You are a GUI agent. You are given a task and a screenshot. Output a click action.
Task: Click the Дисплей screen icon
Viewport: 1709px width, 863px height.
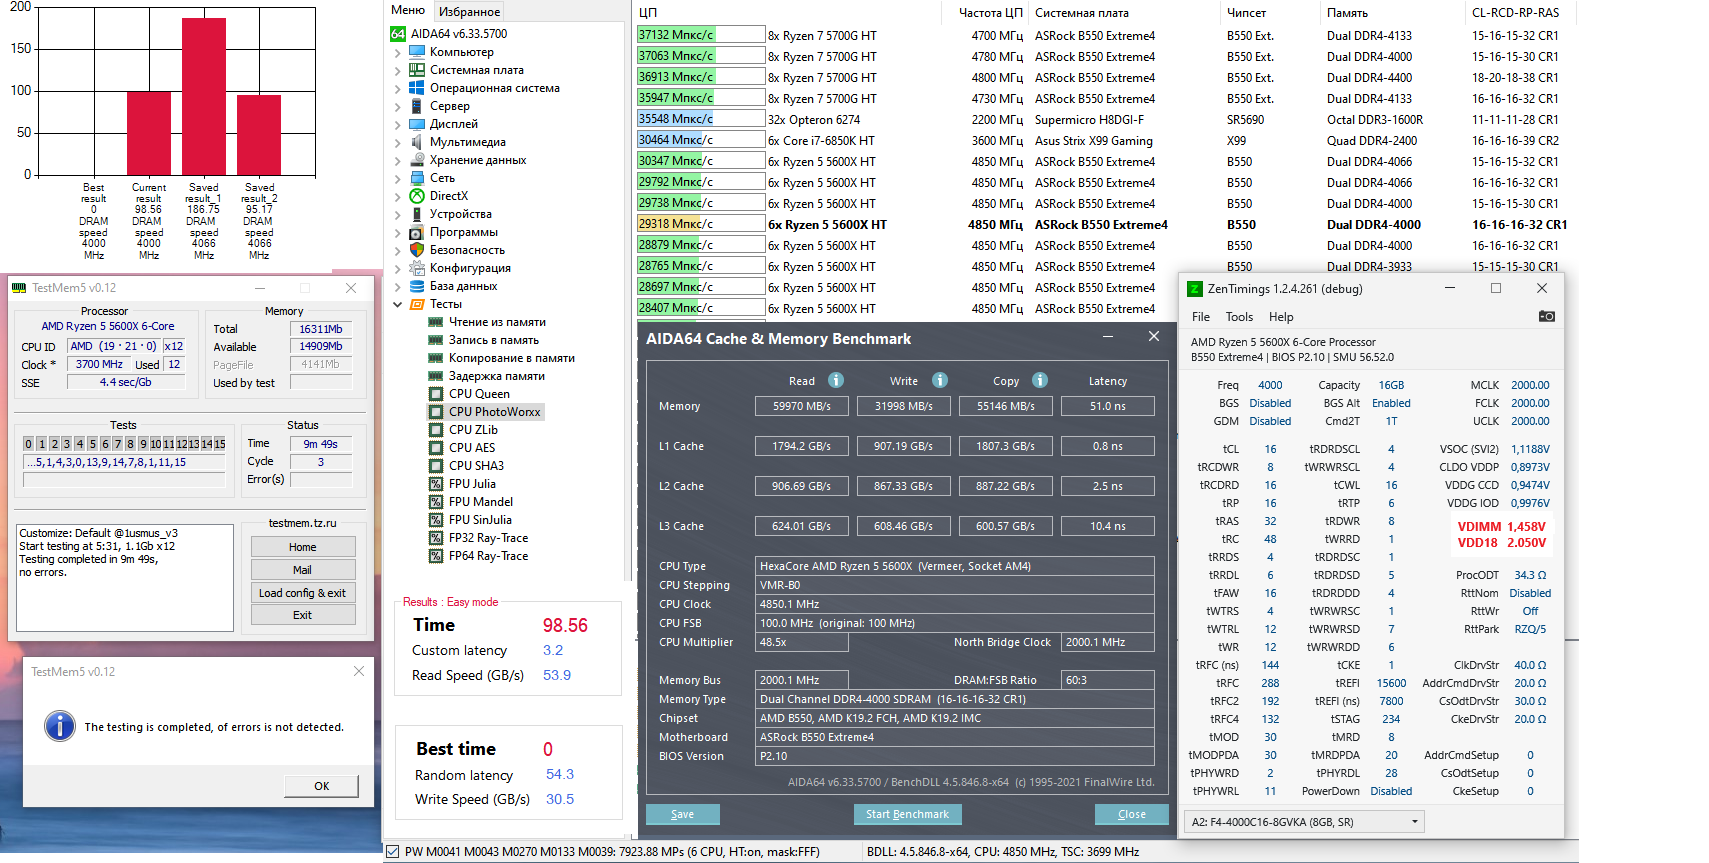pos(417,124)
